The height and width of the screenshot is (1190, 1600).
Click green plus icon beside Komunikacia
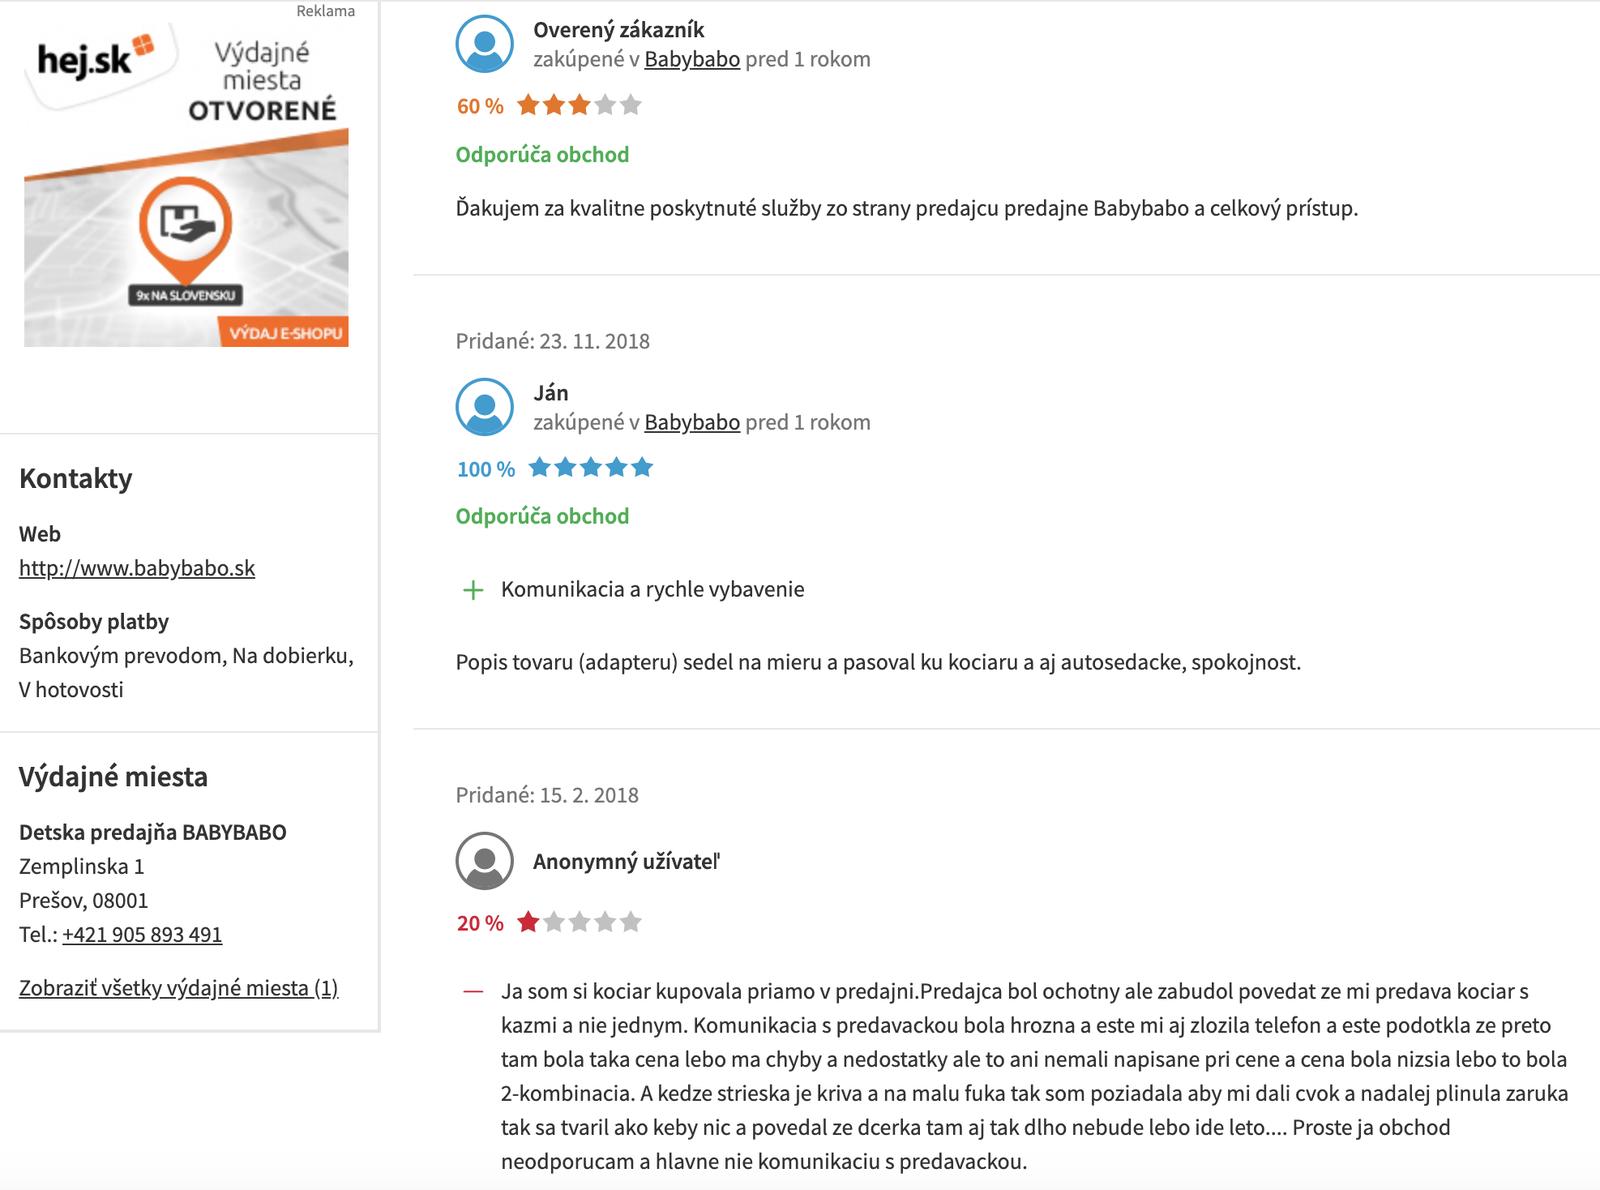pos(473,590)
